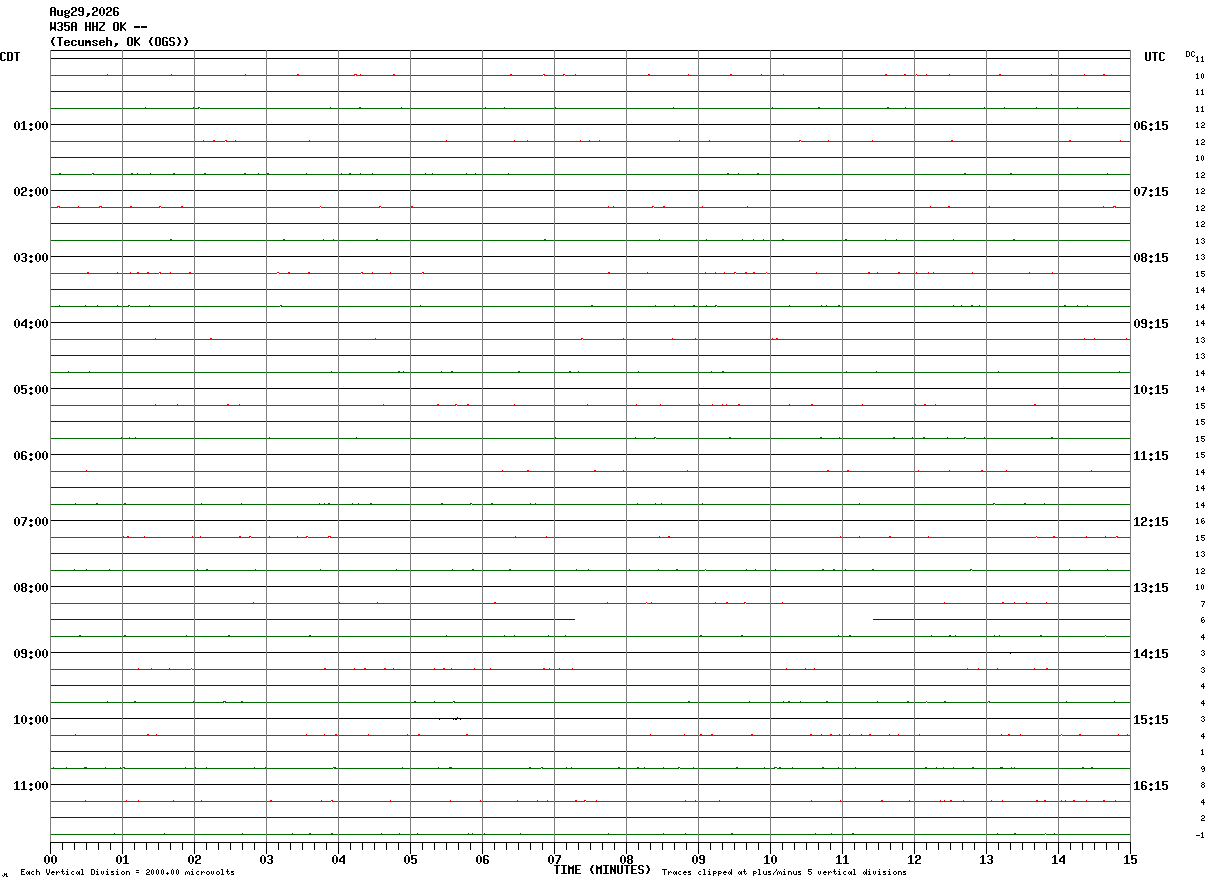Viewport: 1210px width, 886px height.
Task: Select the 06:00 CDT time marker
Action: (x=30, y=455)
